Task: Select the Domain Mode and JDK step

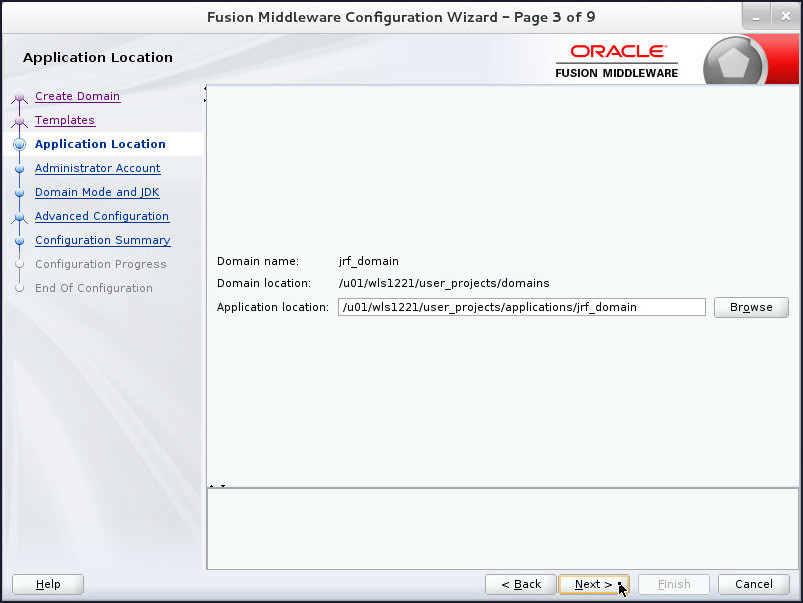Action: (x=96, y=192)
